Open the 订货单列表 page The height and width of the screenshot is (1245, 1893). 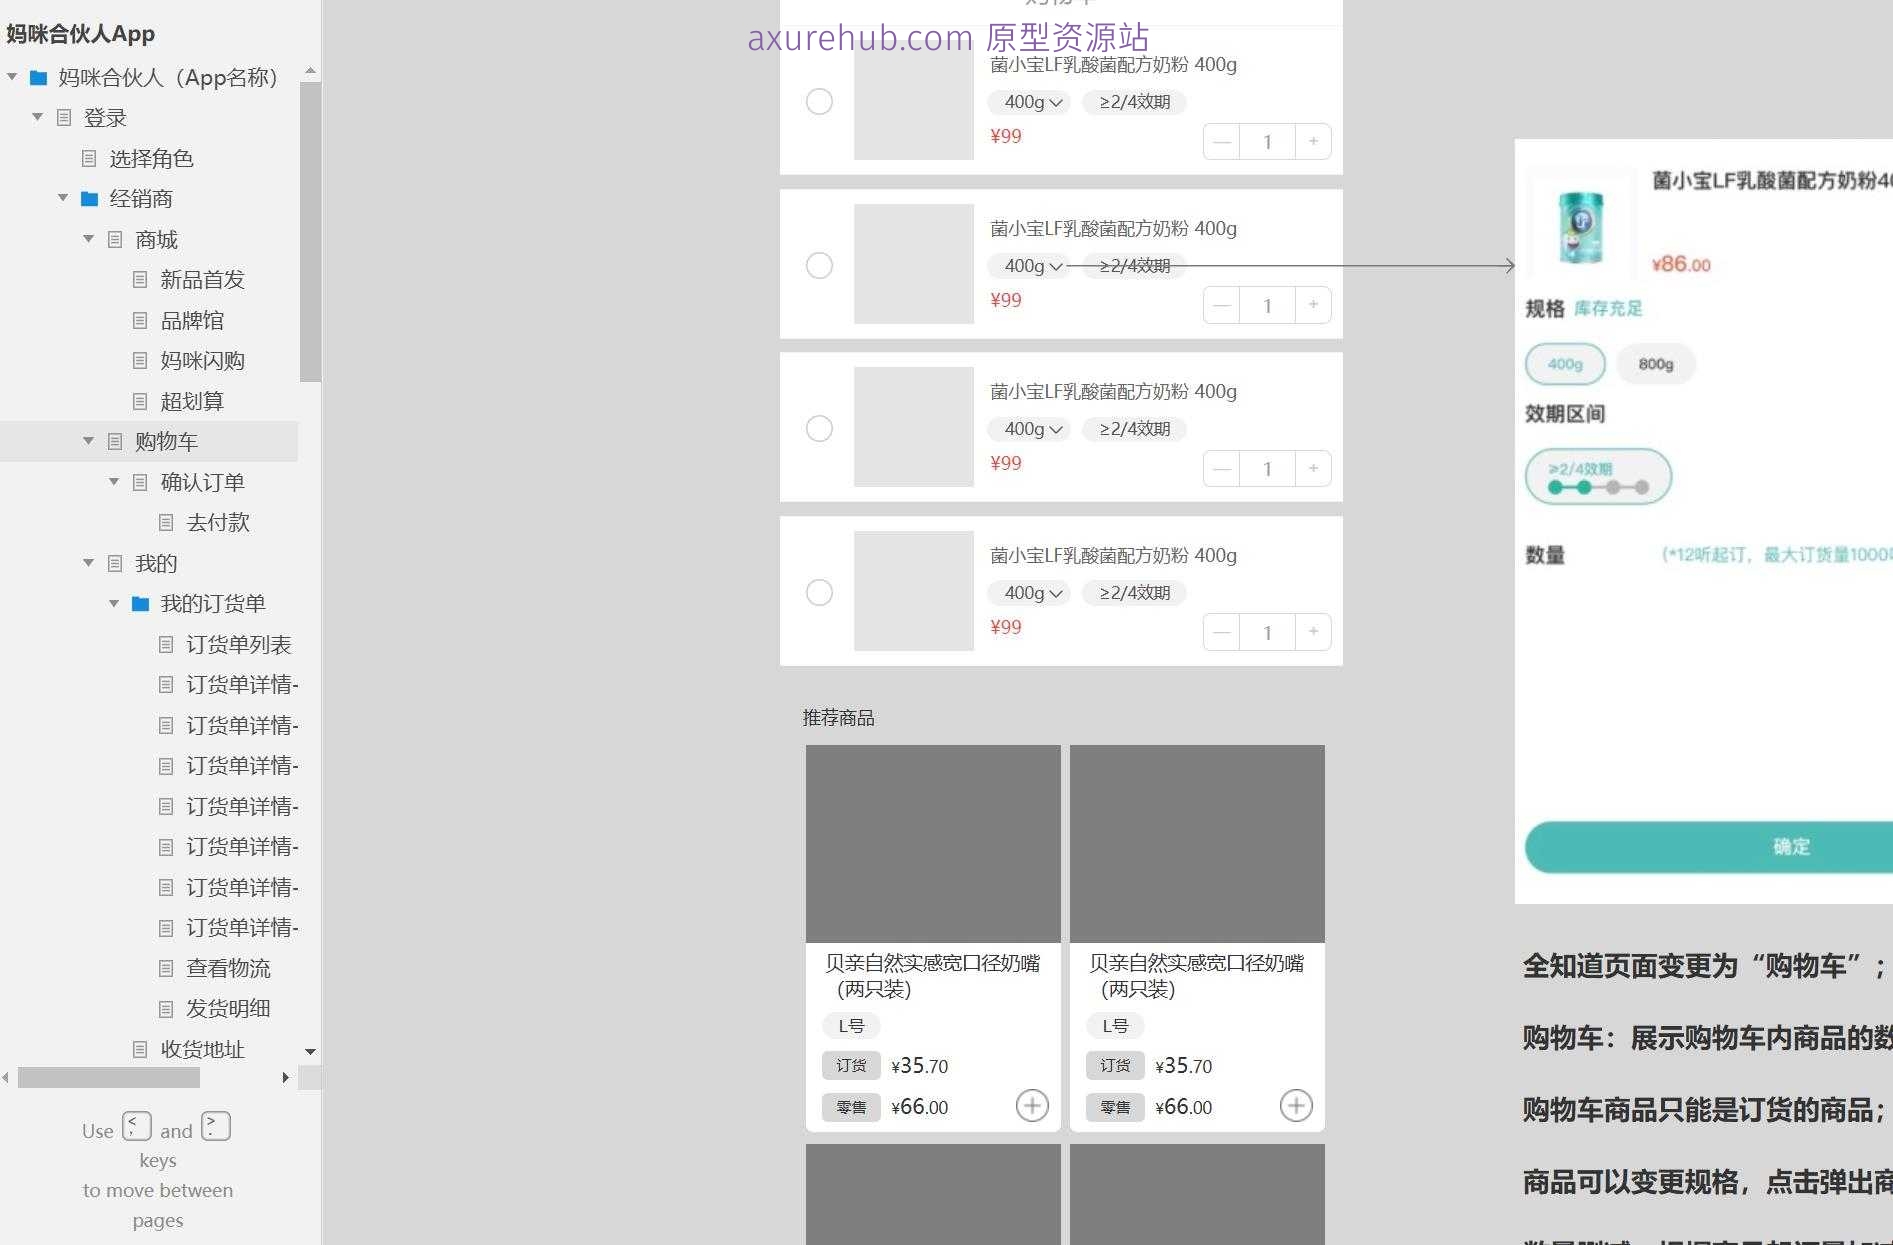(x=239, y=644)
